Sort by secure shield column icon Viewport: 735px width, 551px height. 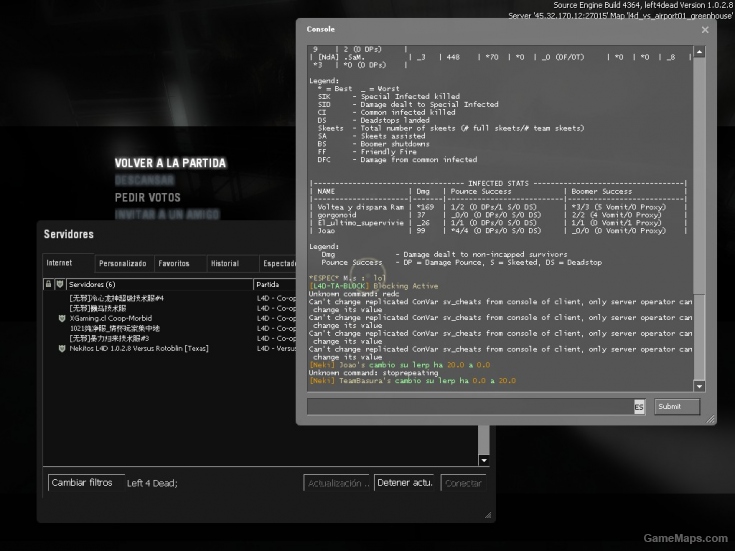point(60,284)
